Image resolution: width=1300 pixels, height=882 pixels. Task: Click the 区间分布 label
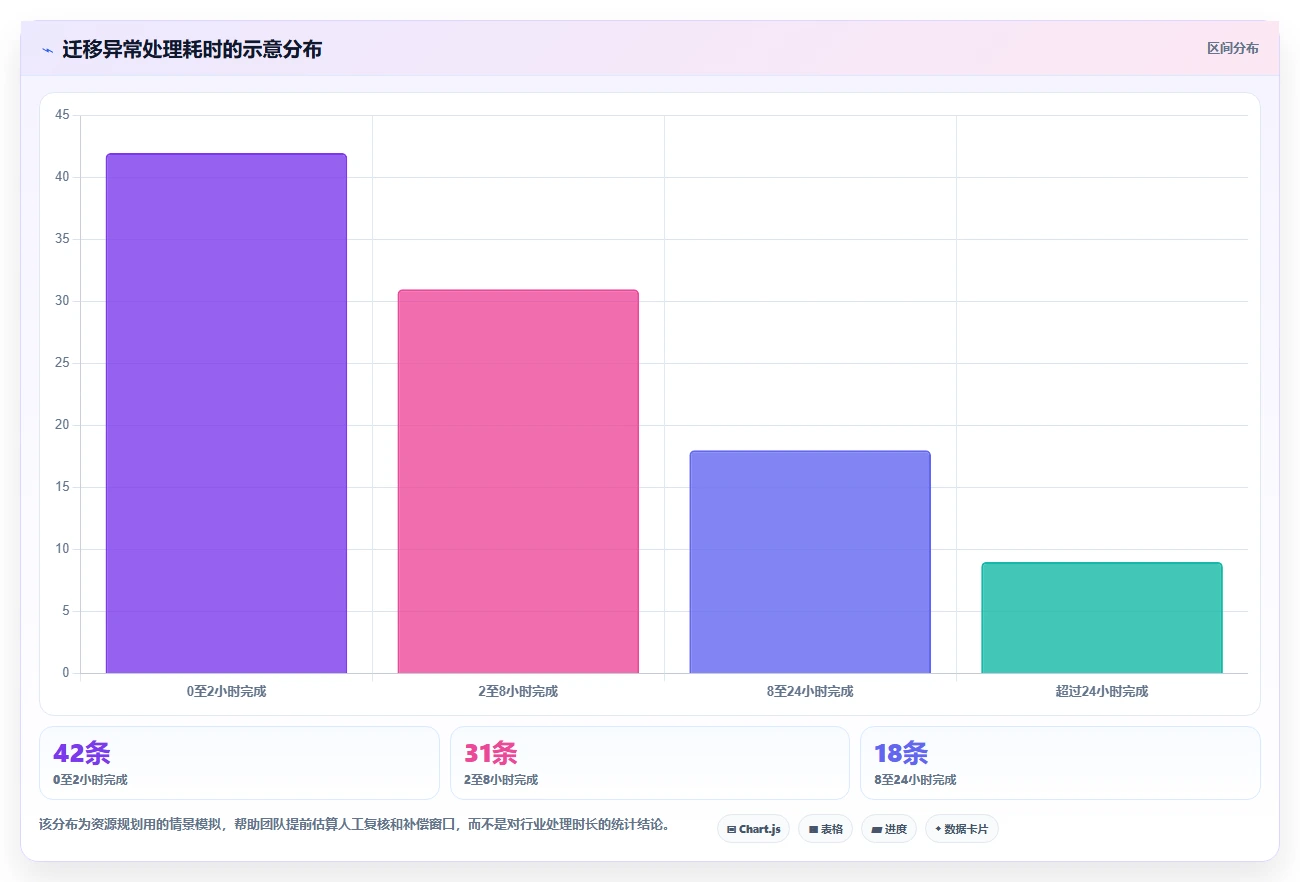(x=1232, y=48)
